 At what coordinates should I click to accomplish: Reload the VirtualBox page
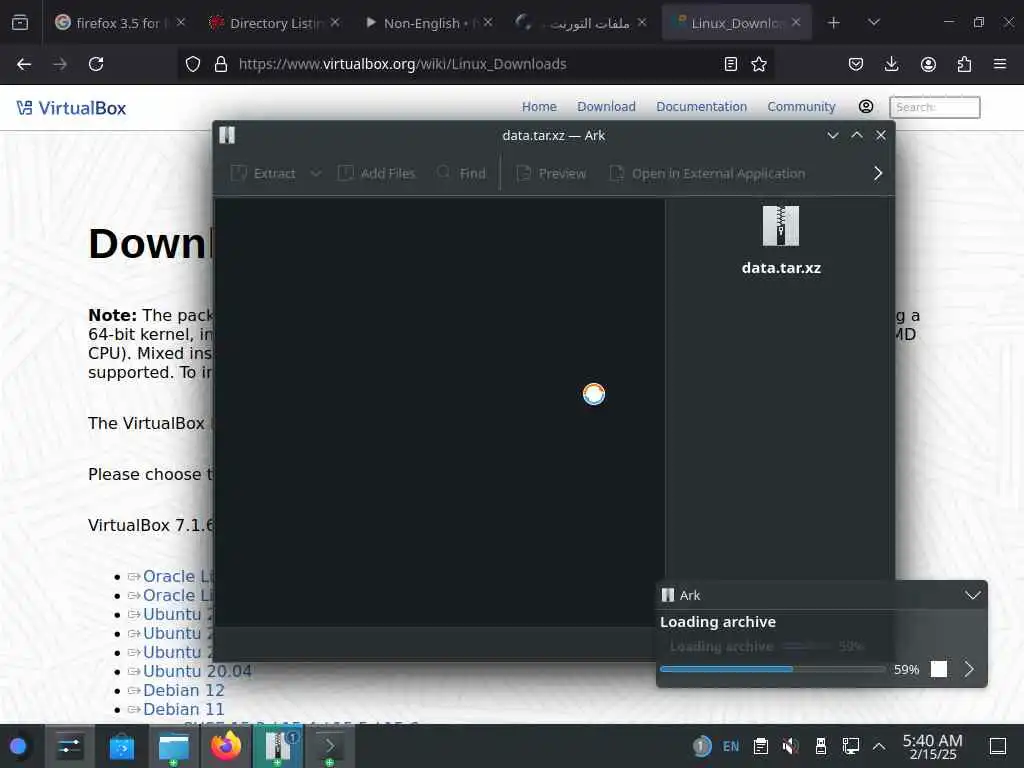96,64
